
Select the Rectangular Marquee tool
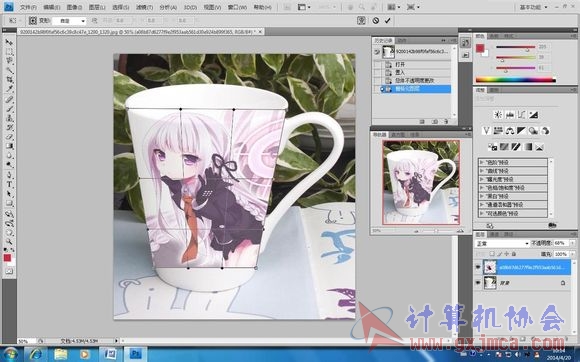[x=9, y=52]
